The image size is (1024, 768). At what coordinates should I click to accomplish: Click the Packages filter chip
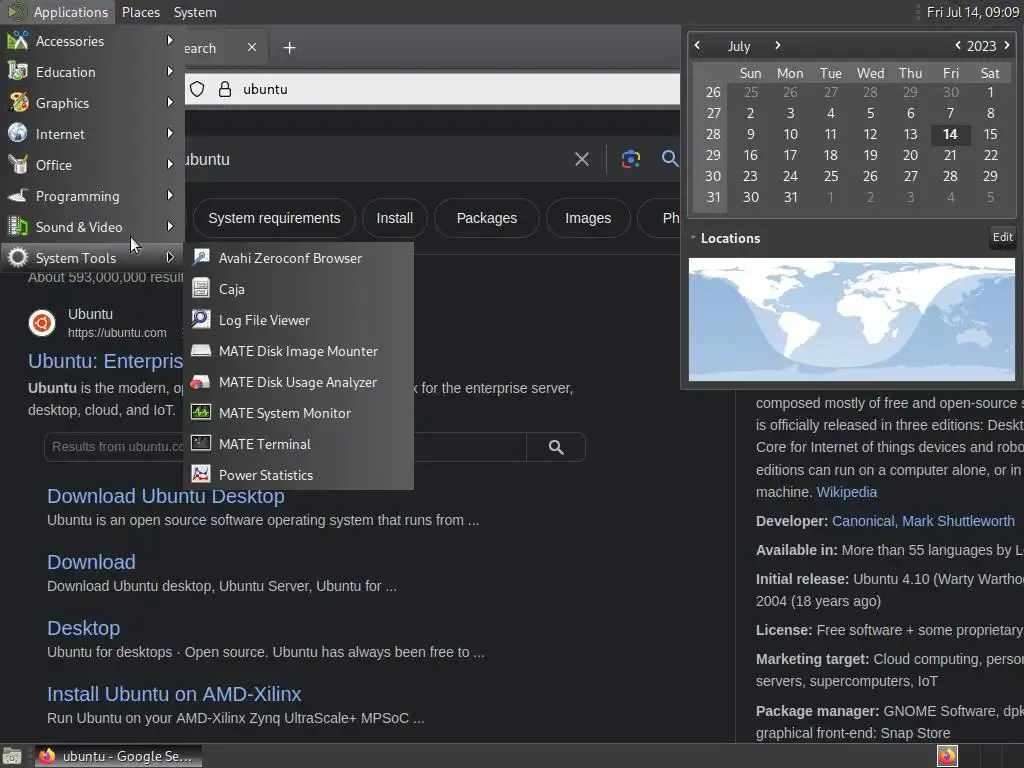487,218
